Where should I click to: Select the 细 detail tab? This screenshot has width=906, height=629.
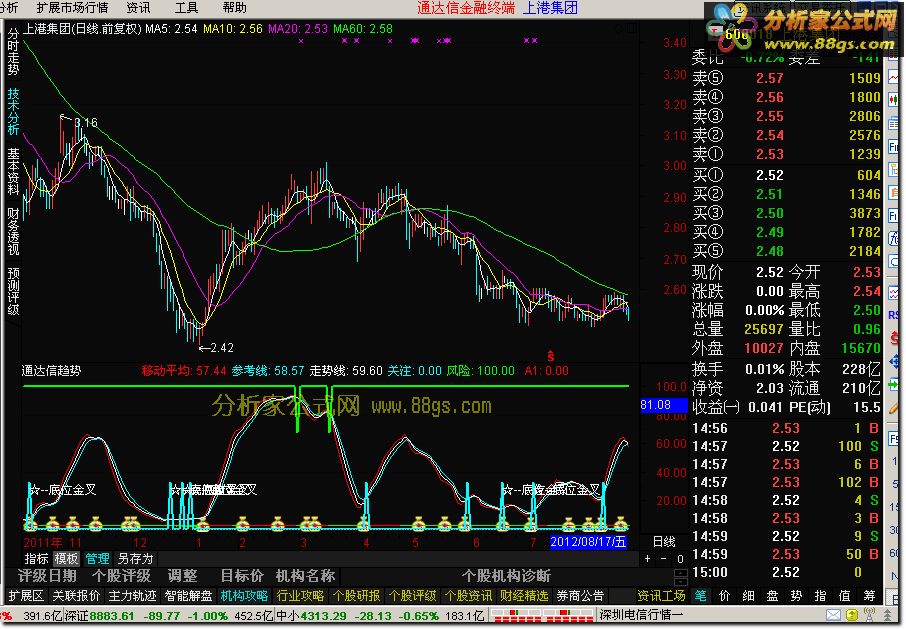coord(748,595)
